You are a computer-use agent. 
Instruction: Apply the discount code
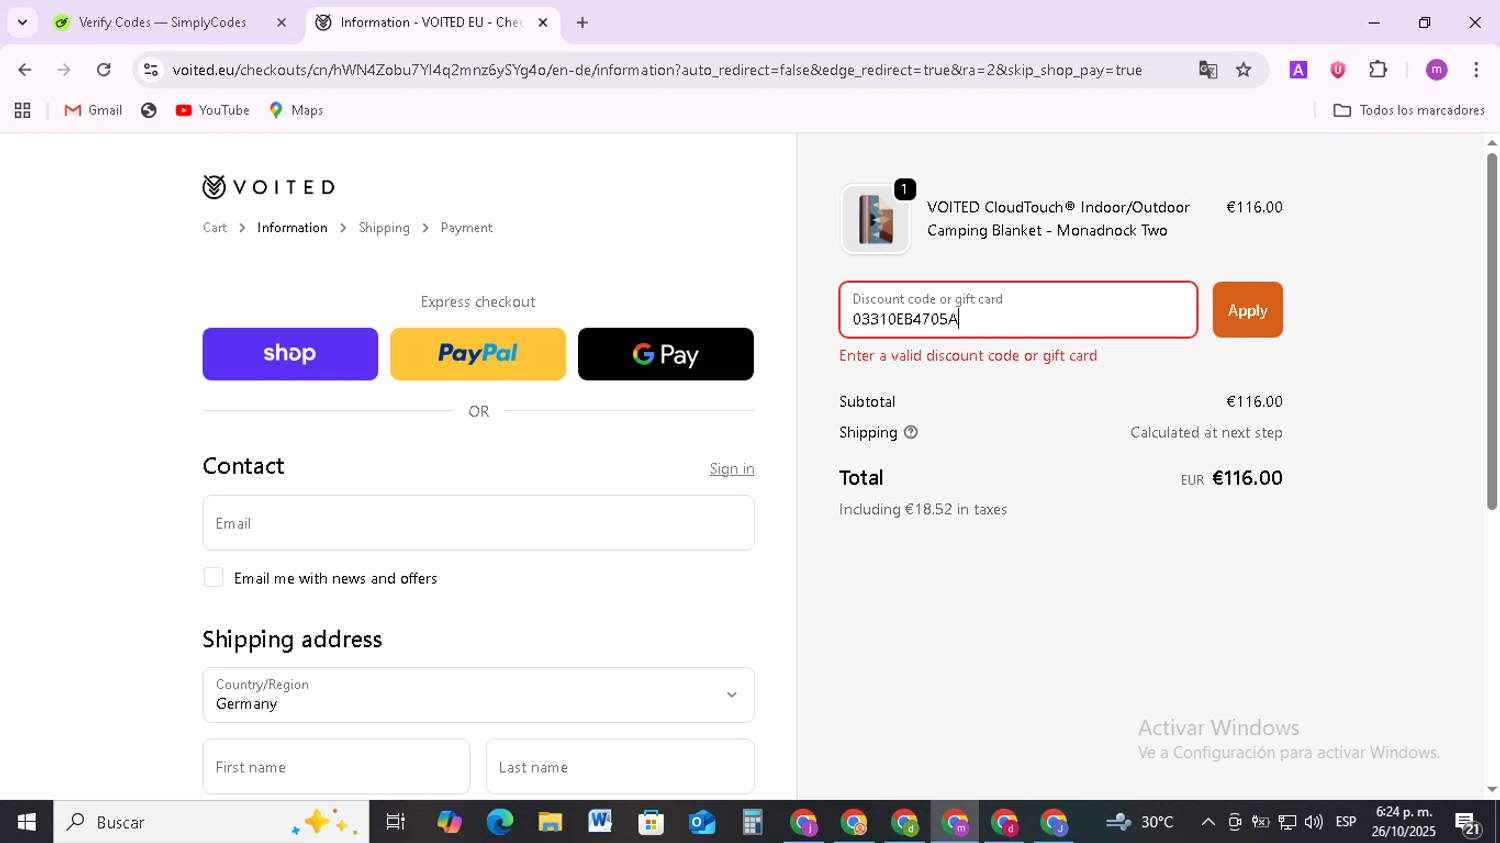[x=1247, y=310]
